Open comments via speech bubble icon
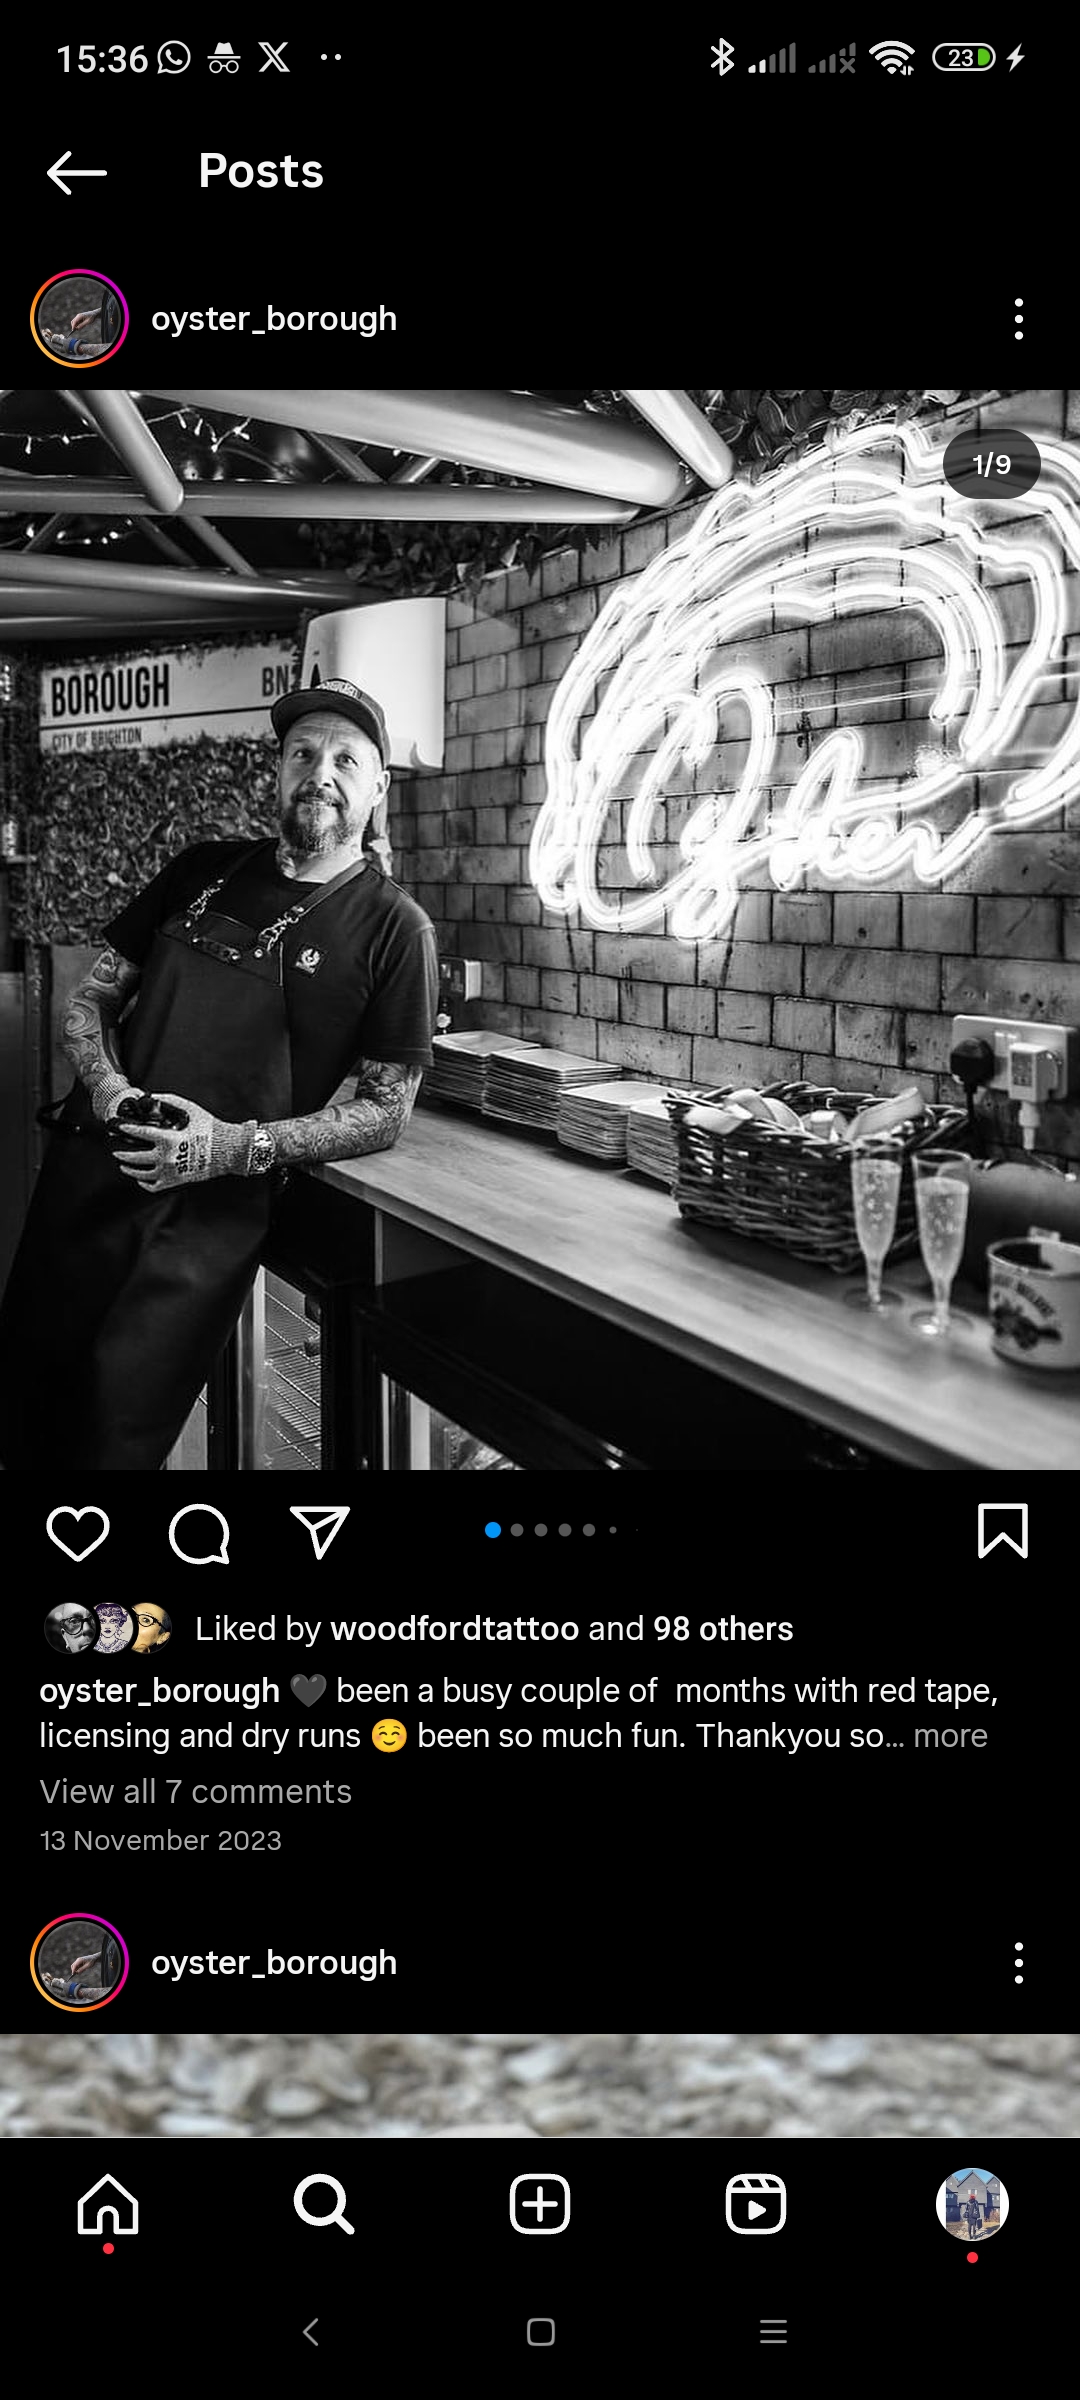This screenshot has width=1080, height=2400. [199, 1532]
